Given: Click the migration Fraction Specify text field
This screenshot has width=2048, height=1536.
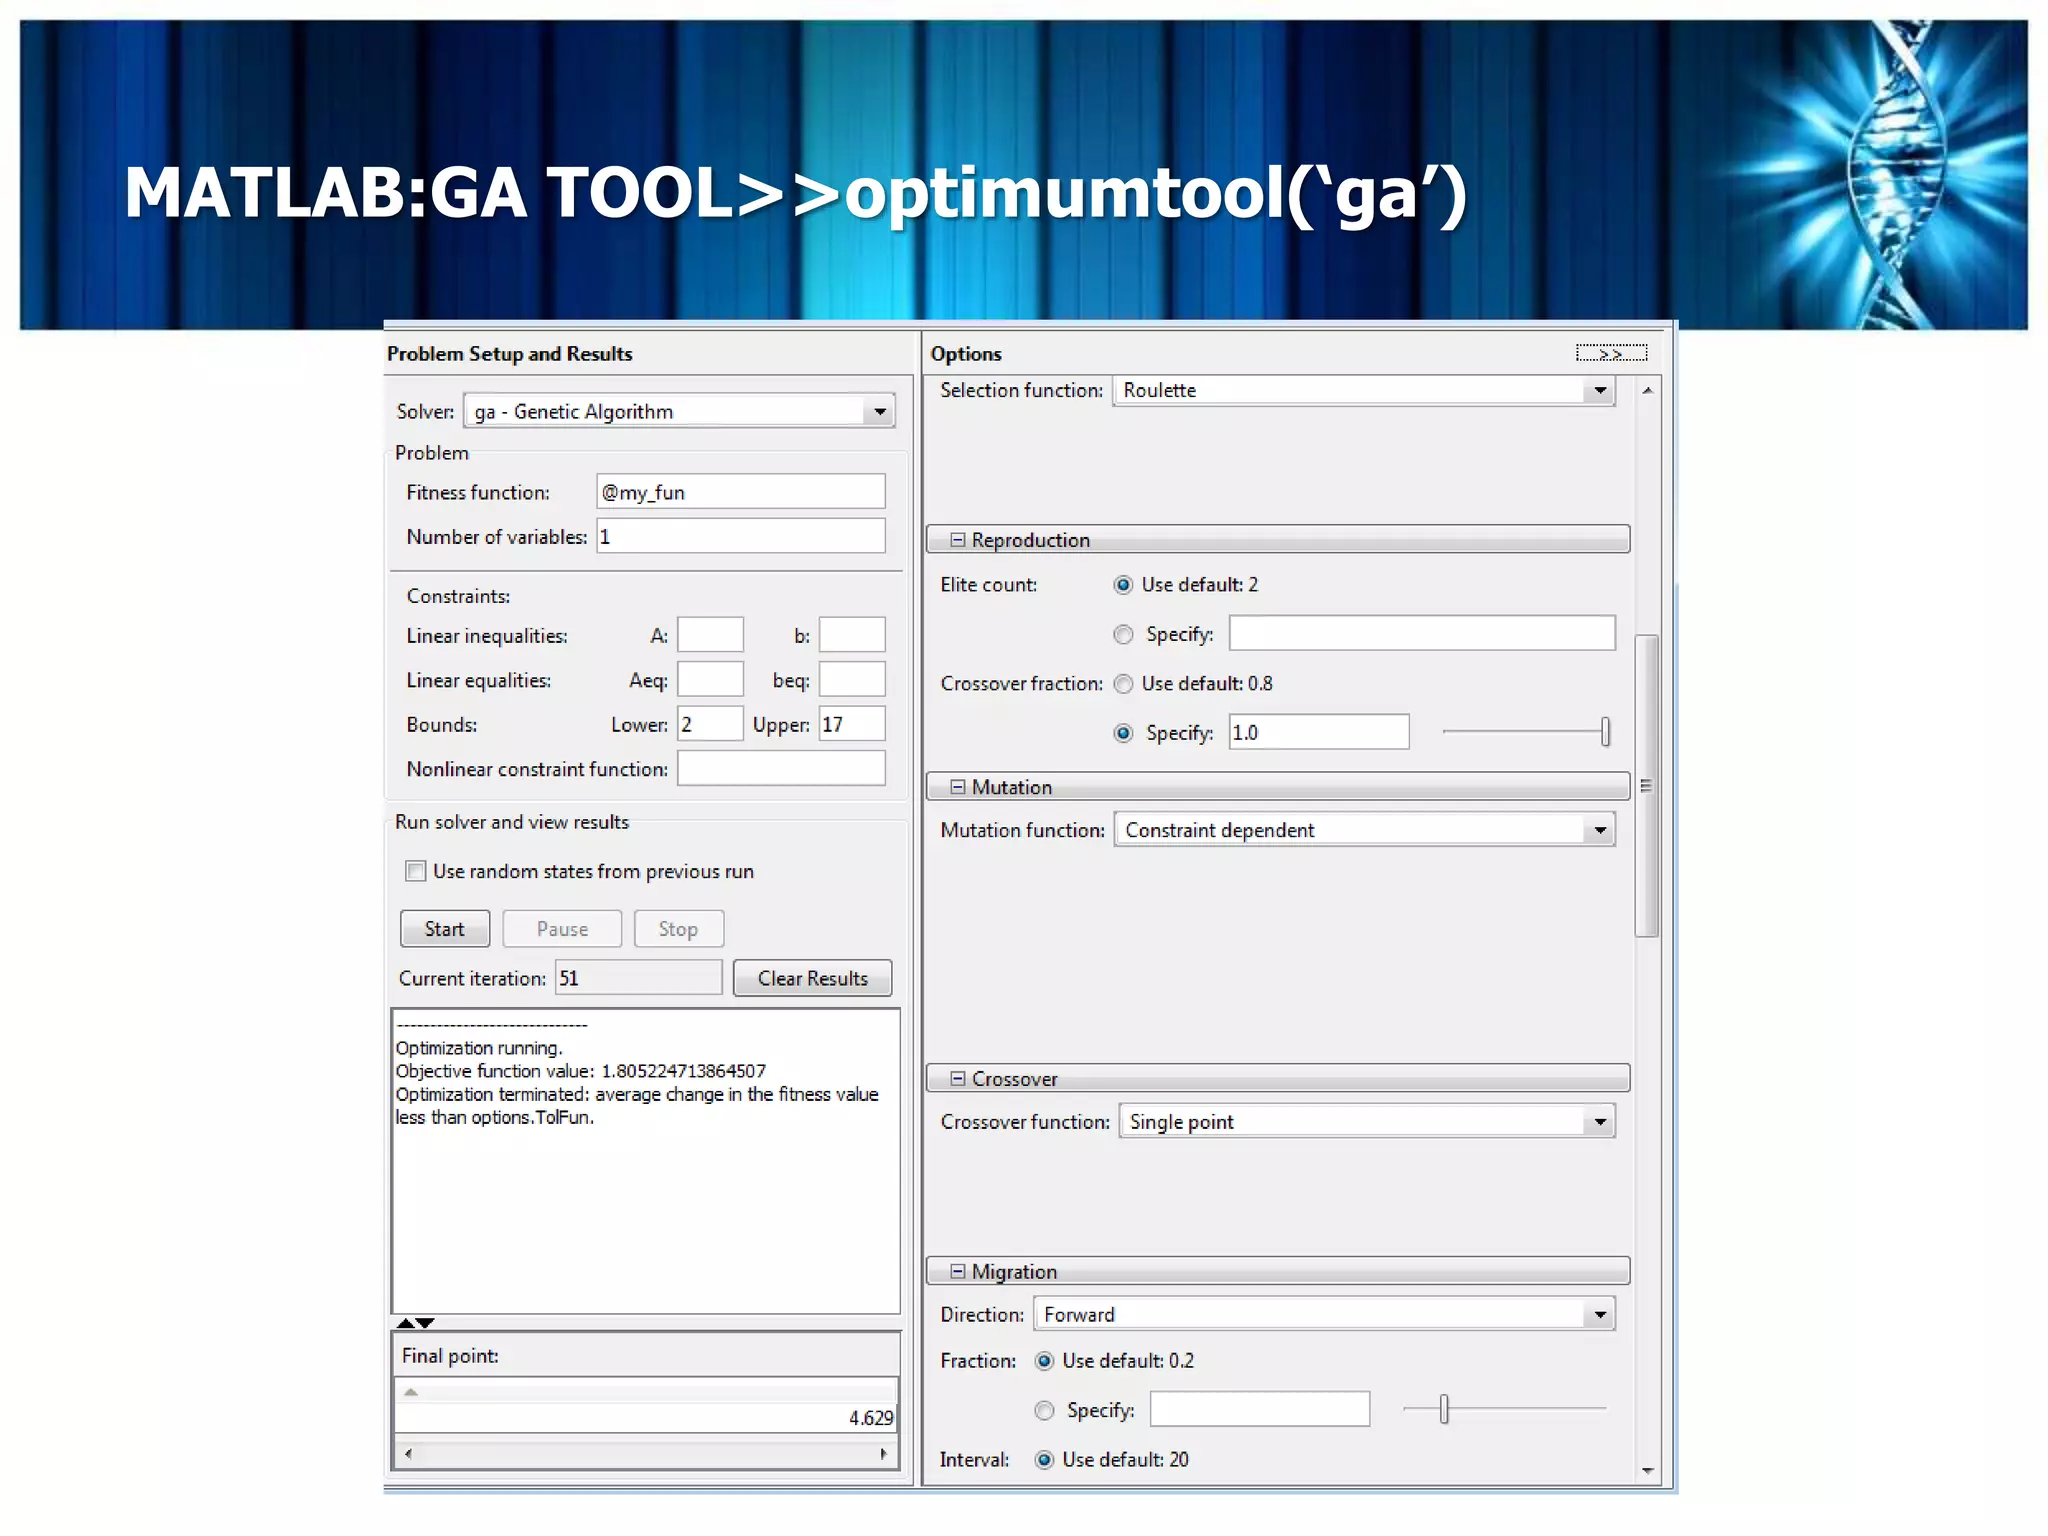Looking at the screenshot, I should [1260, 1410].
